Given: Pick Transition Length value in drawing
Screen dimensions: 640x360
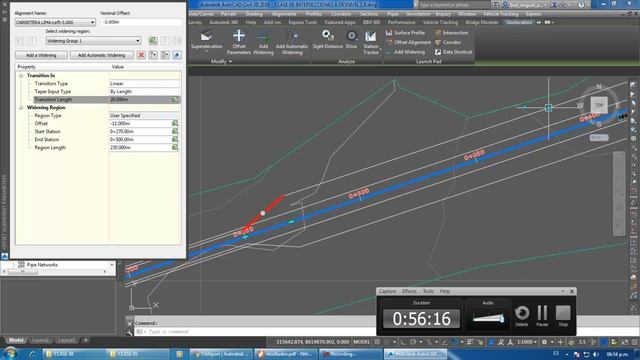Looking at the screenshot, I should [x=175, y=100].
